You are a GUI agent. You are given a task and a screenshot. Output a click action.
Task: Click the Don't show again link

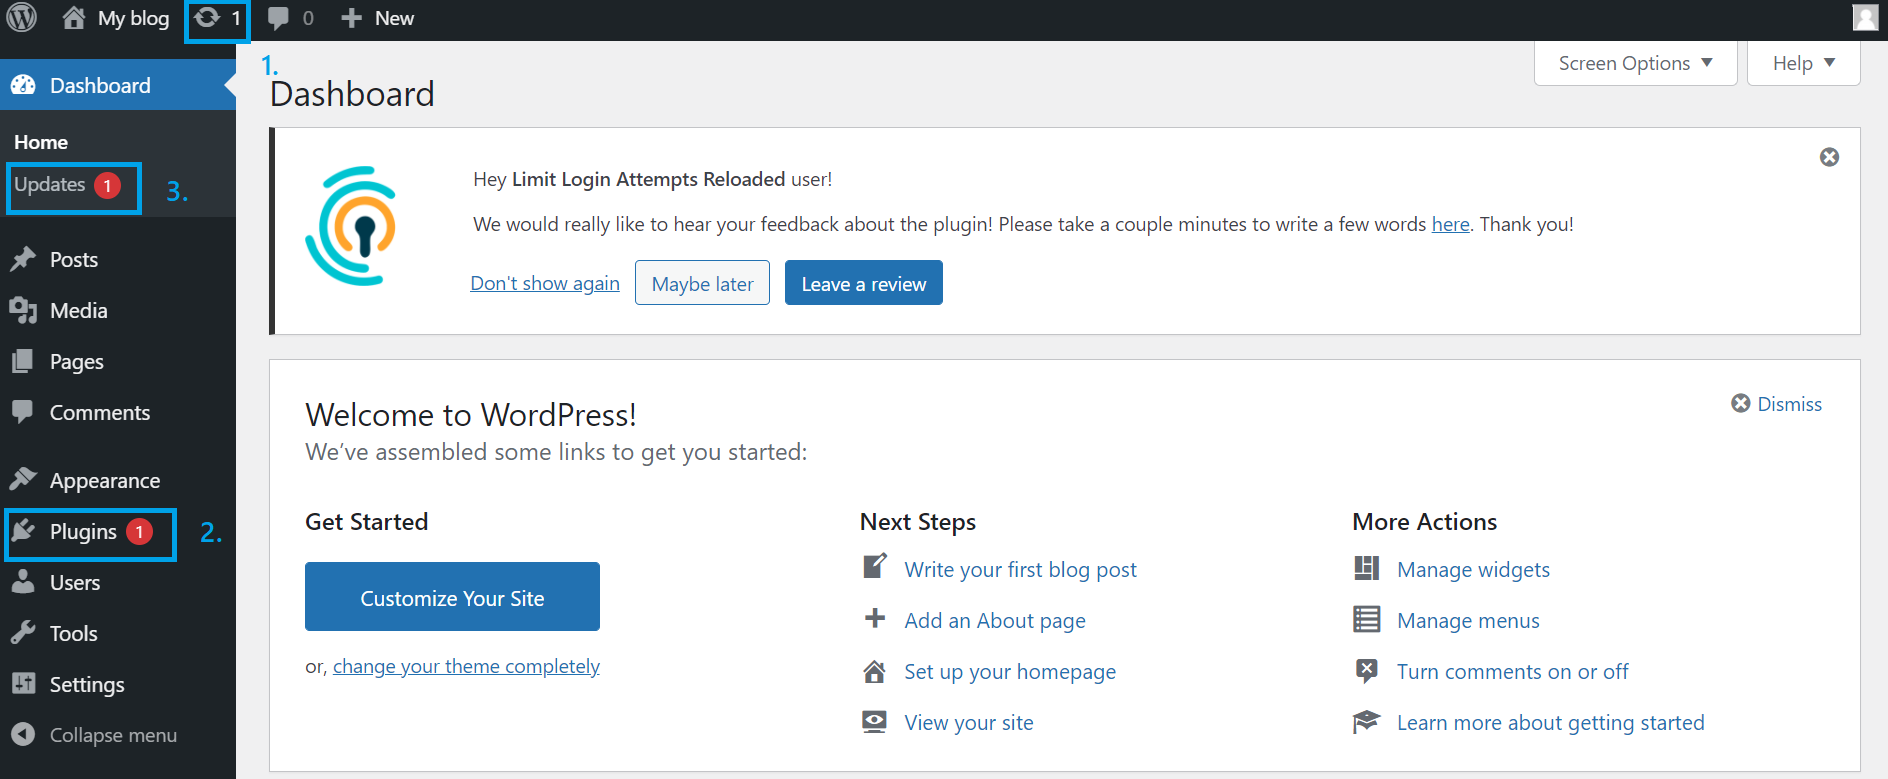point(545,283)
